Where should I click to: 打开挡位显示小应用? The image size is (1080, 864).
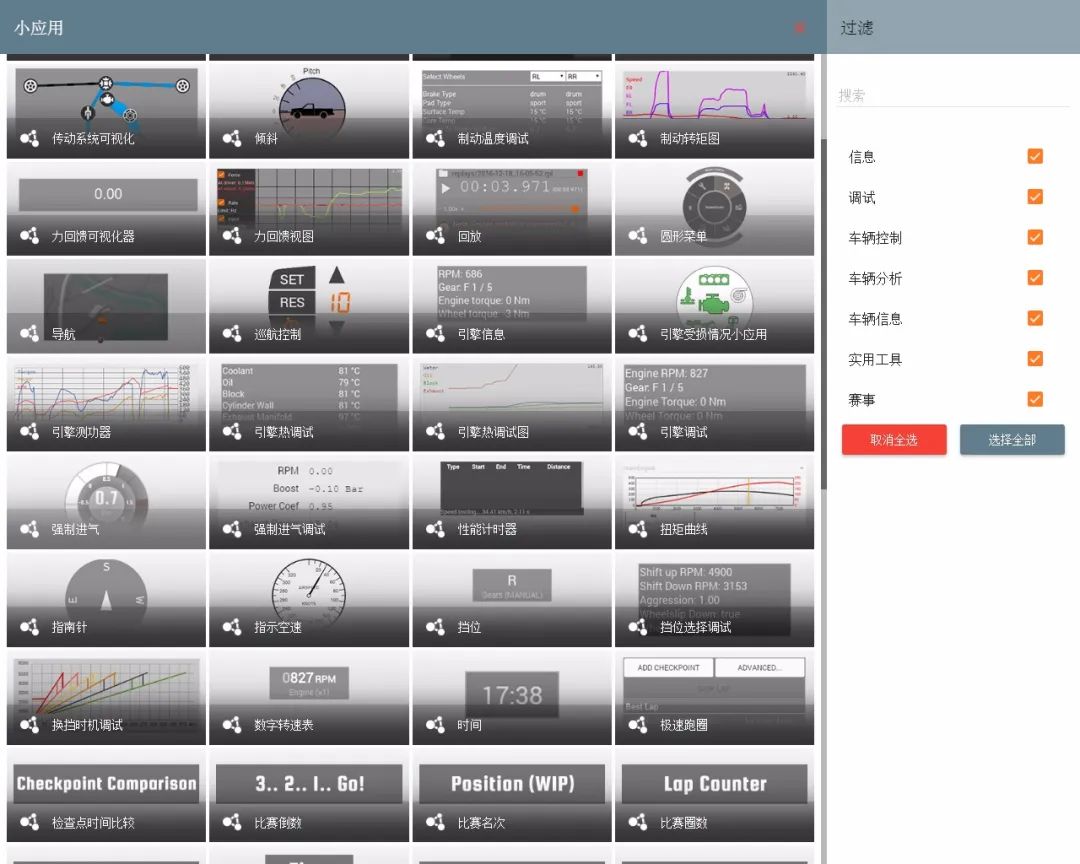(510, 600)
